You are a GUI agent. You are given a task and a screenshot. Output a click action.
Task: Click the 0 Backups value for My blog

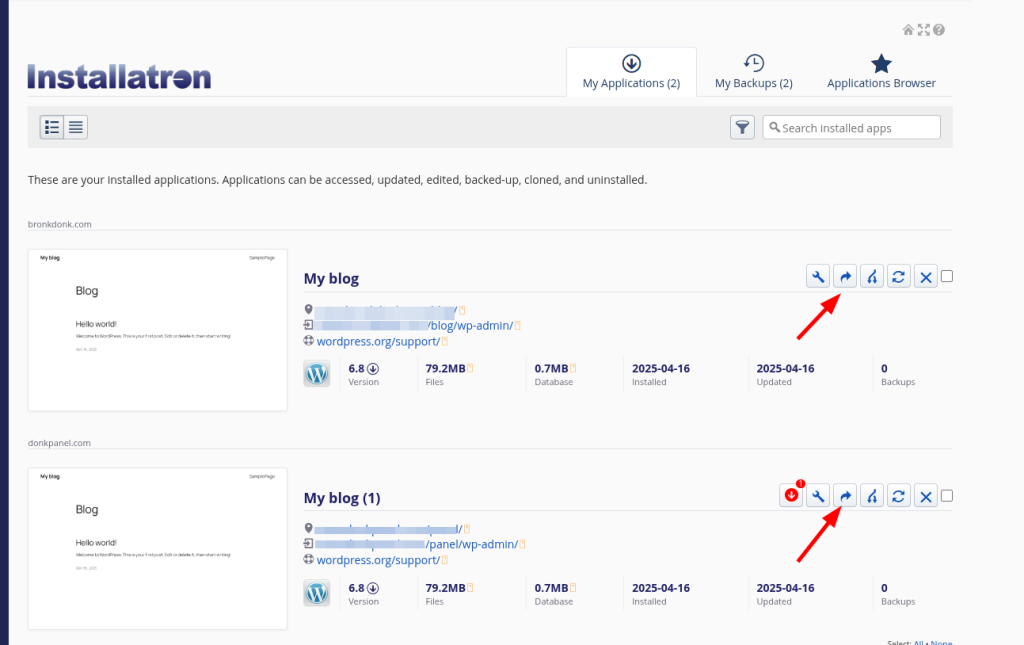[884, 368]
